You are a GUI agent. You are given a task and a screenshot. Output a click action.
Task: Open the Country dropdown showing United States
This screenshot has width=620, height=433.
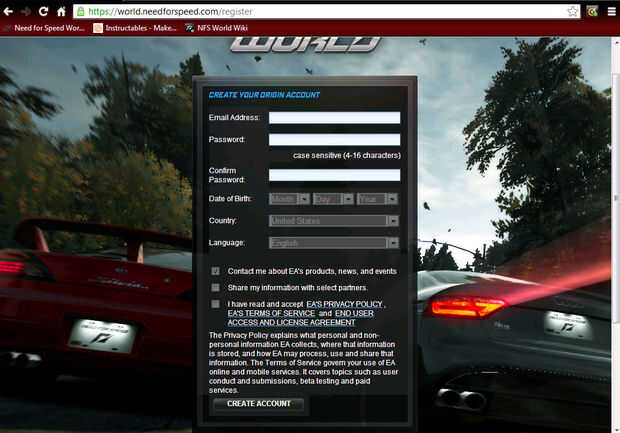(334, 221)
